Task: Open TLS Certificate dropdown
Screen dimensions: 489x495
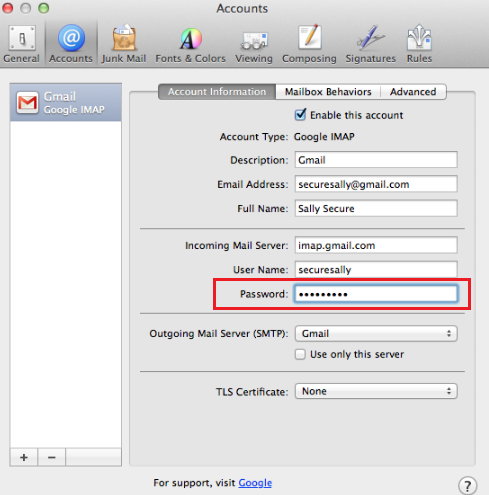Action: click(x=376, y=391)
